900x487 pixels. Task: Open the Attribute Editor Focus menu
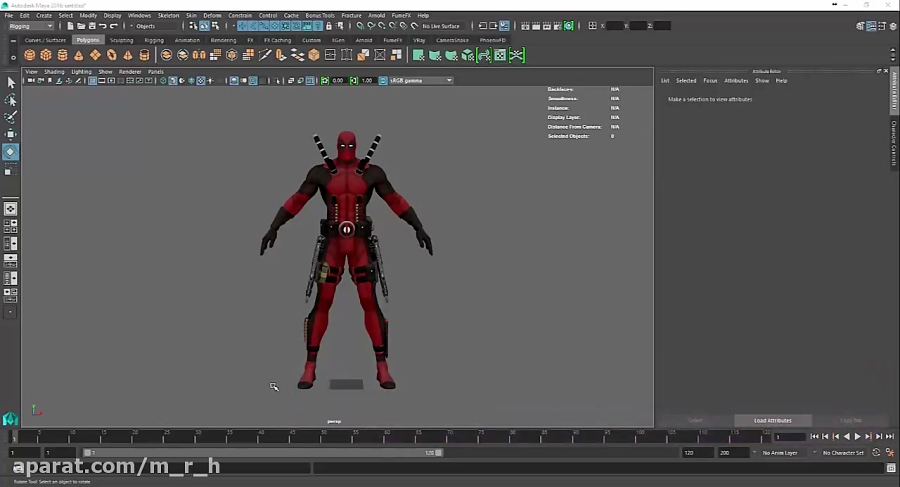click(x=710, y=81)
